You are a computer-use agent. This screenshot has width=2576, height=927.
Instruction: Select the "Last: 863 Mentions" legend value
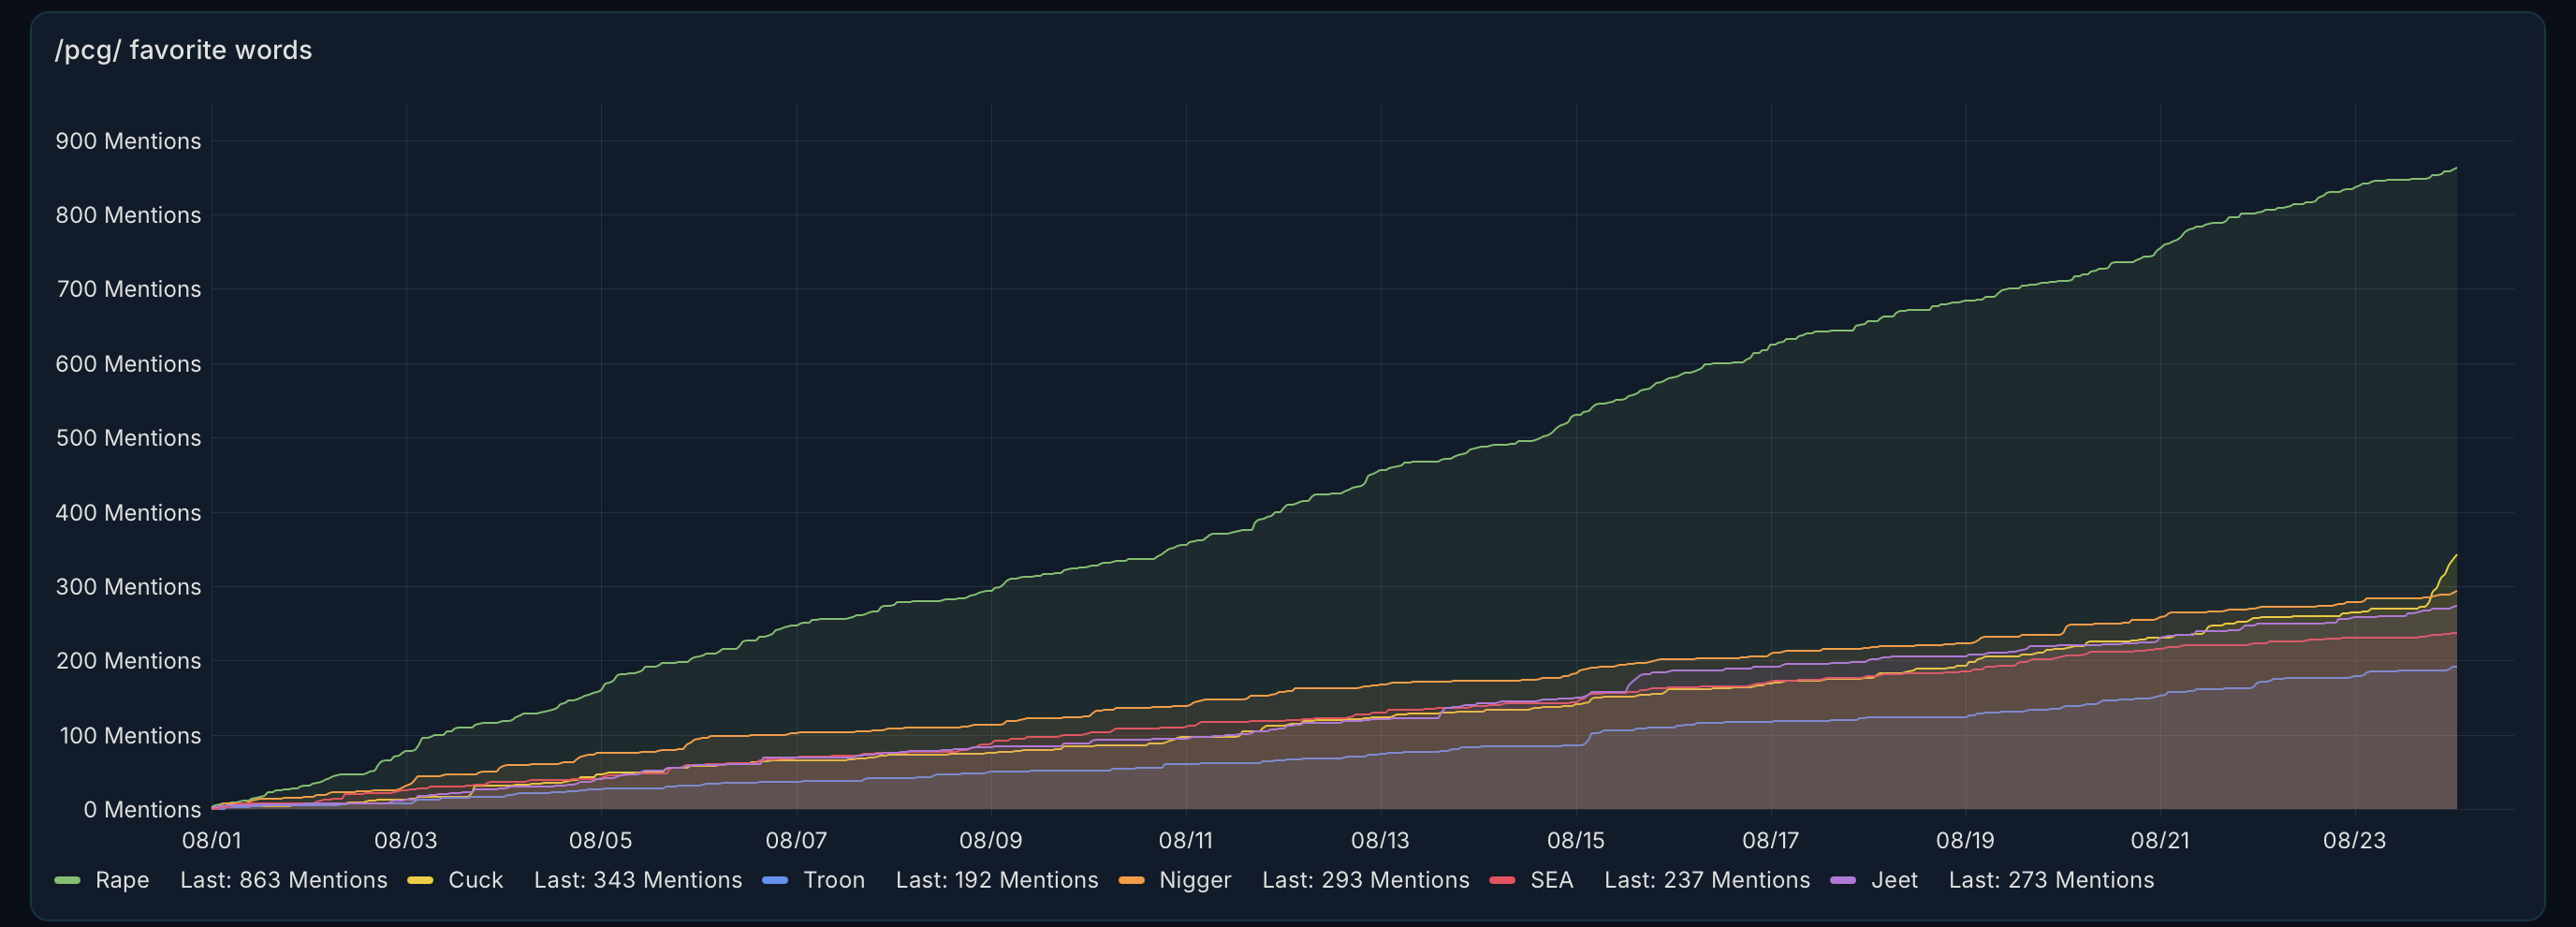(283, 880)
